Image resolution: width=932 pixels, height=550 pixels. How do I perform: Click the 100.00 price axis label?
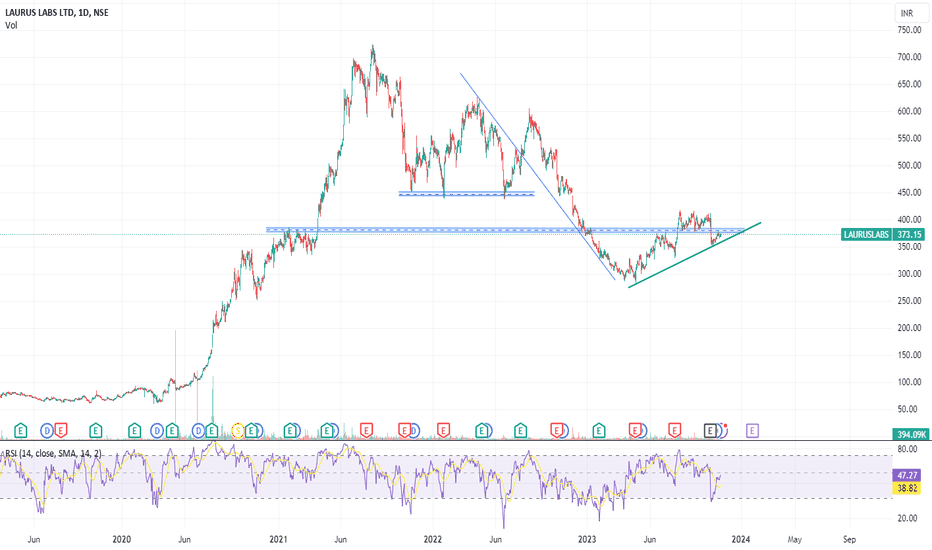909,382
